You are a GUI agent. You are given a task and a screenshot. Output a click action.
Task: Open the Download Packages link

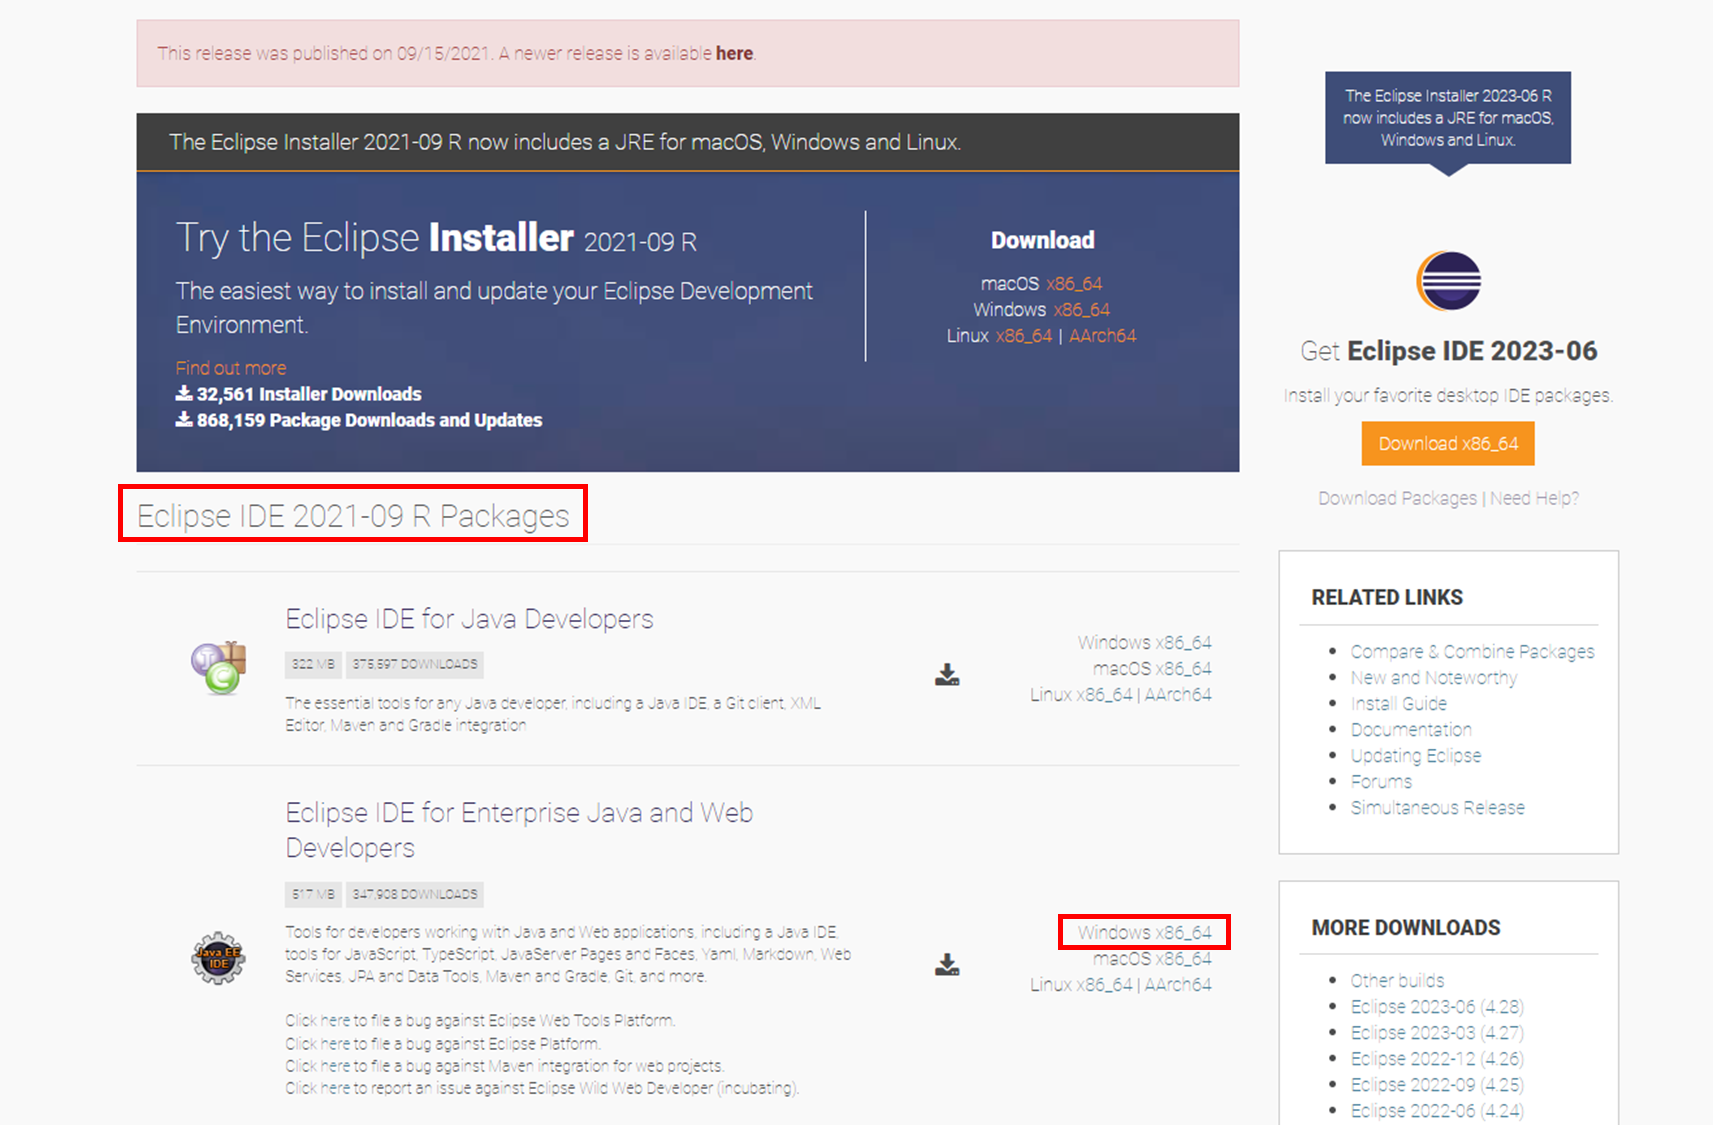1397,498
